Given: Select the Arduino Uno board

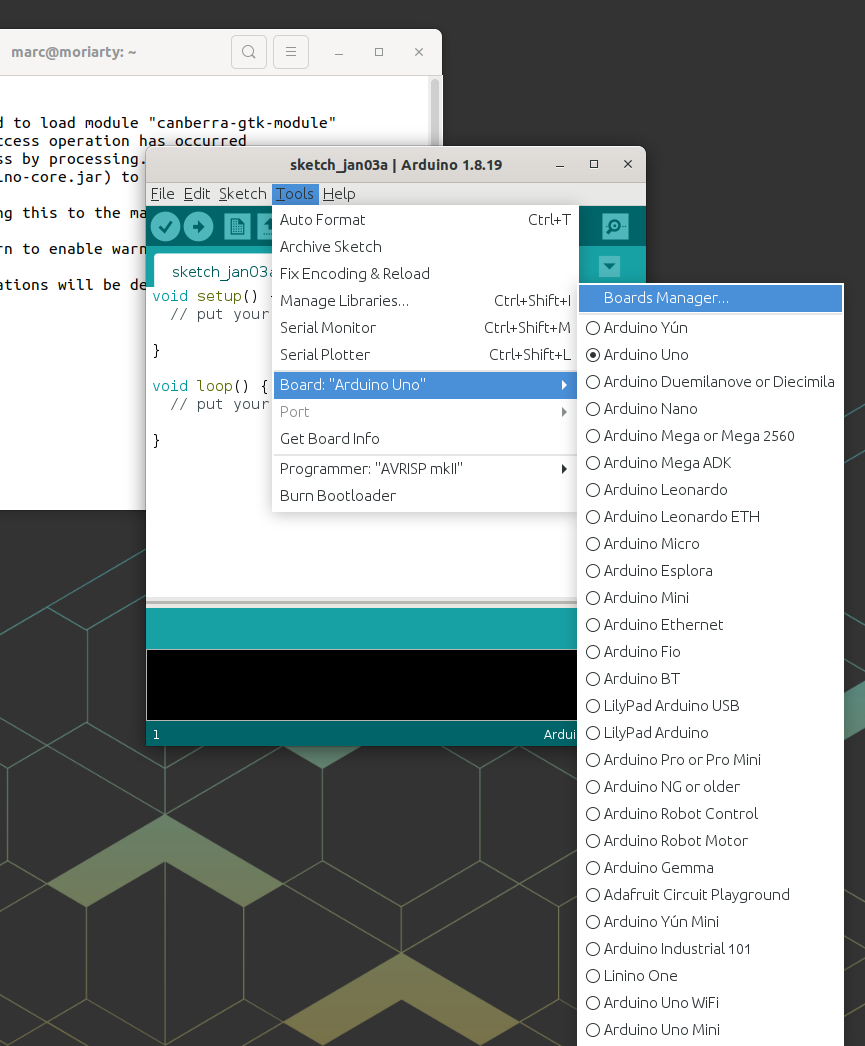Looking at the screenshot, I should pyautogui.click(x=710, y=355).
